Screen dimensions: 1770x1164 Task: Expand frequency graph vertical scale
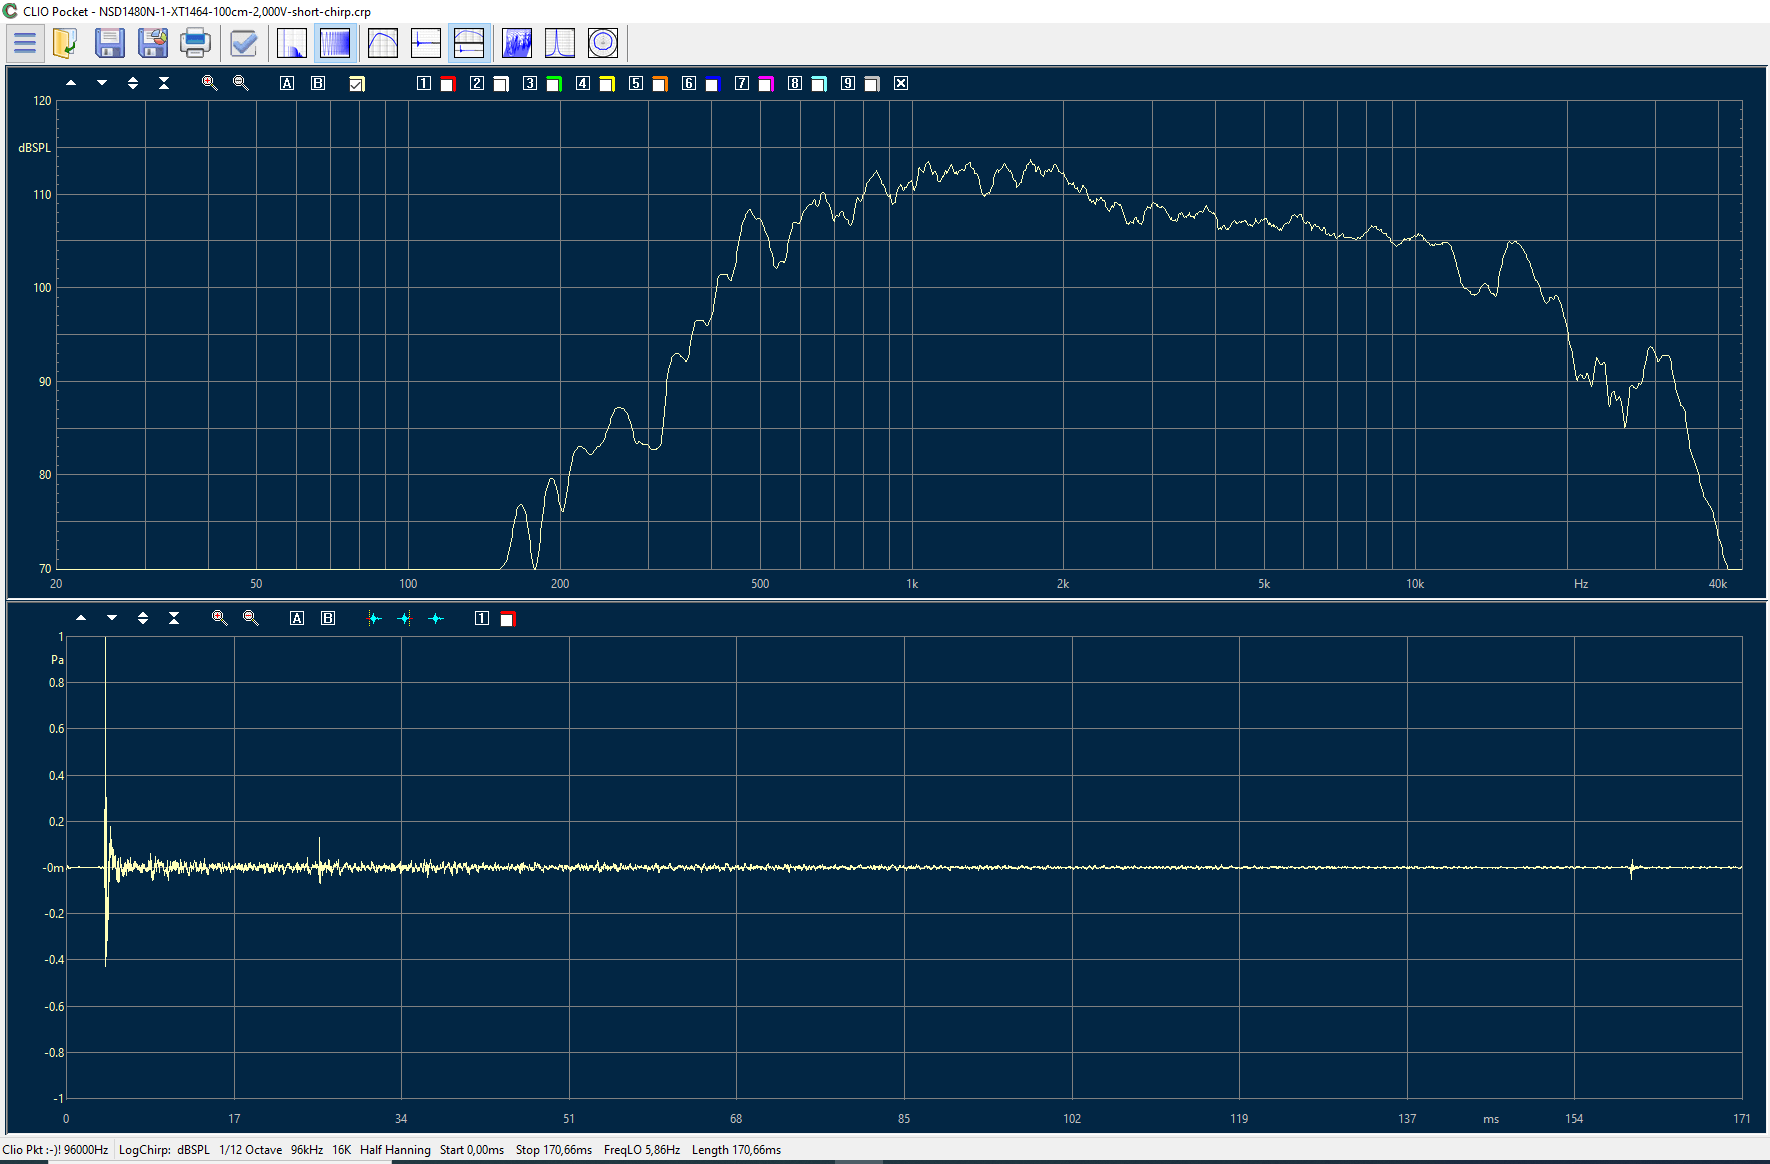pyautogui.click(x=133, y=83)
